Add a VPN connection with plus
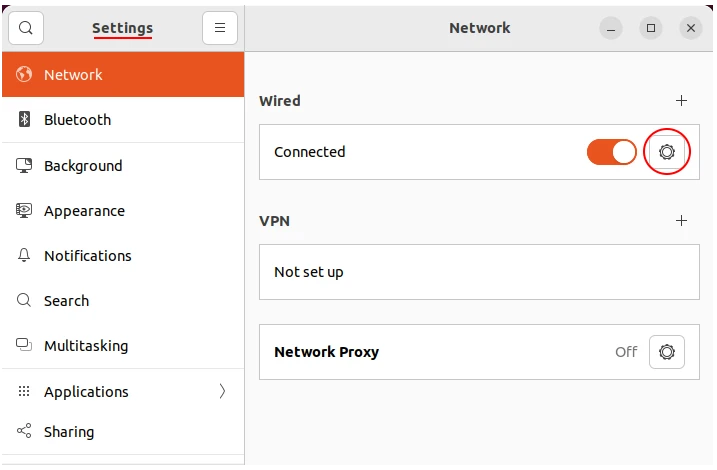 (682, 220)
